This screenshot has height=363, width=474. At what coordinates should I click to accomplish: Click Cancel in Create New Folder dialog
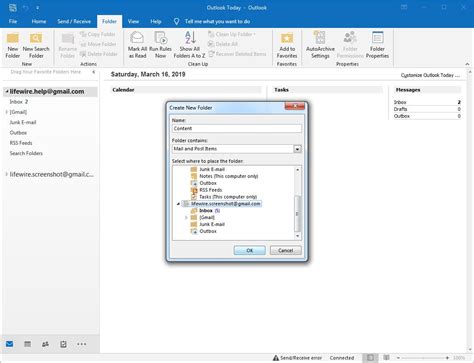click(x=286, y=250)
